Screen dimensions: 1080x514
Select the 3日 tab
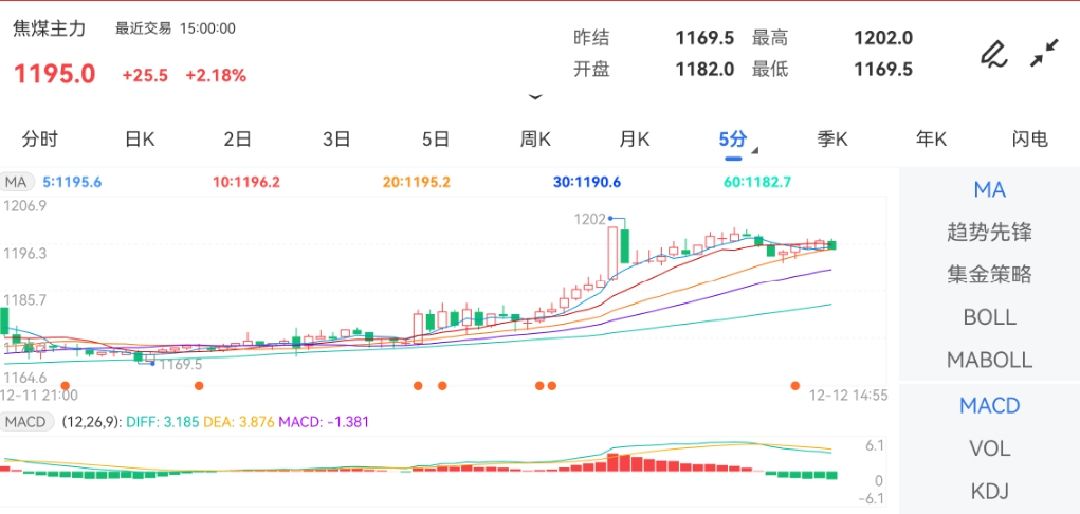click(337, 139)
